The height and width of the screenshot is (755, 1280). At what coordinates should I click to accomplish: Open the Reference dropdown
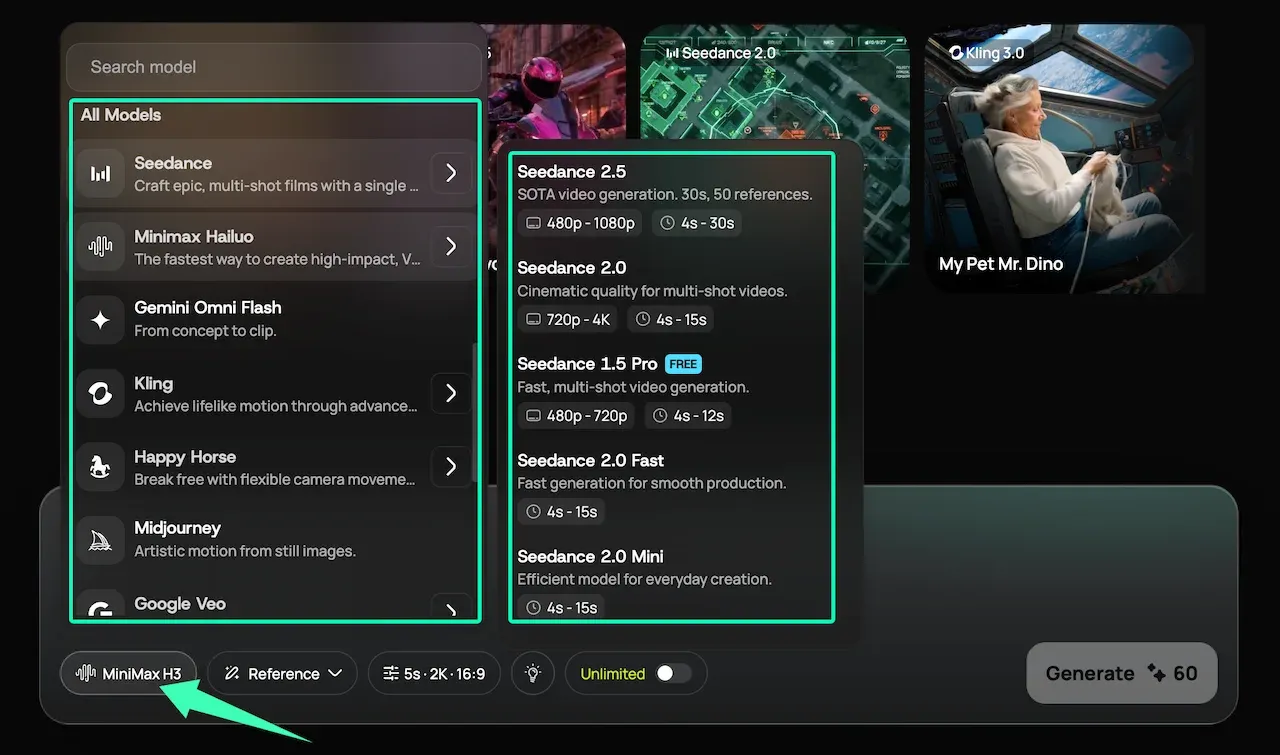pyautogui.click(x=282, y=674)
